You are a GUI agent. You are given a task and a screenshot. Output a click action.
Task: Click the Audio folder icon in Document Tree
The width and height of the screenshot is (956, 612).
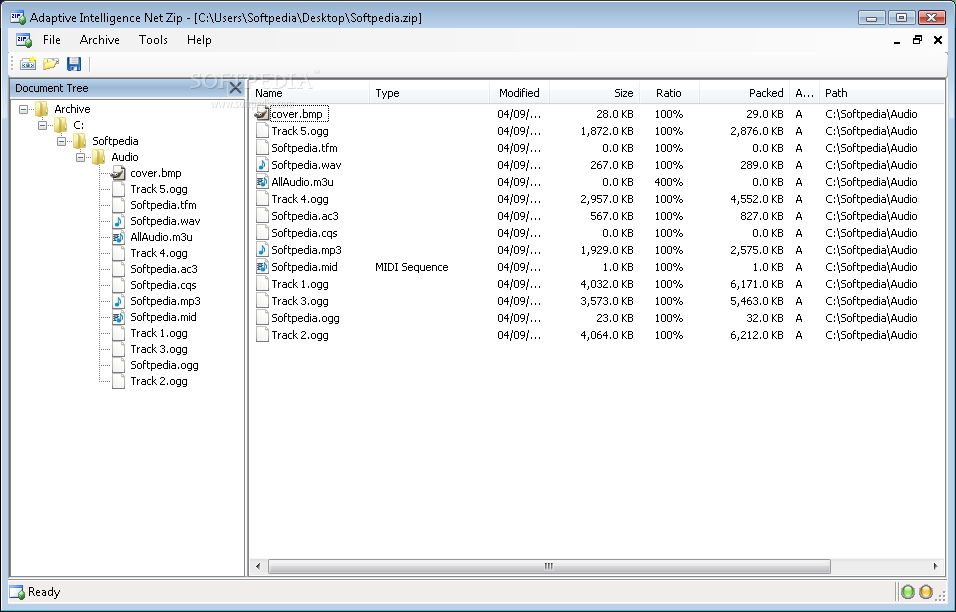pyautogui.click(x=98, y=157)
